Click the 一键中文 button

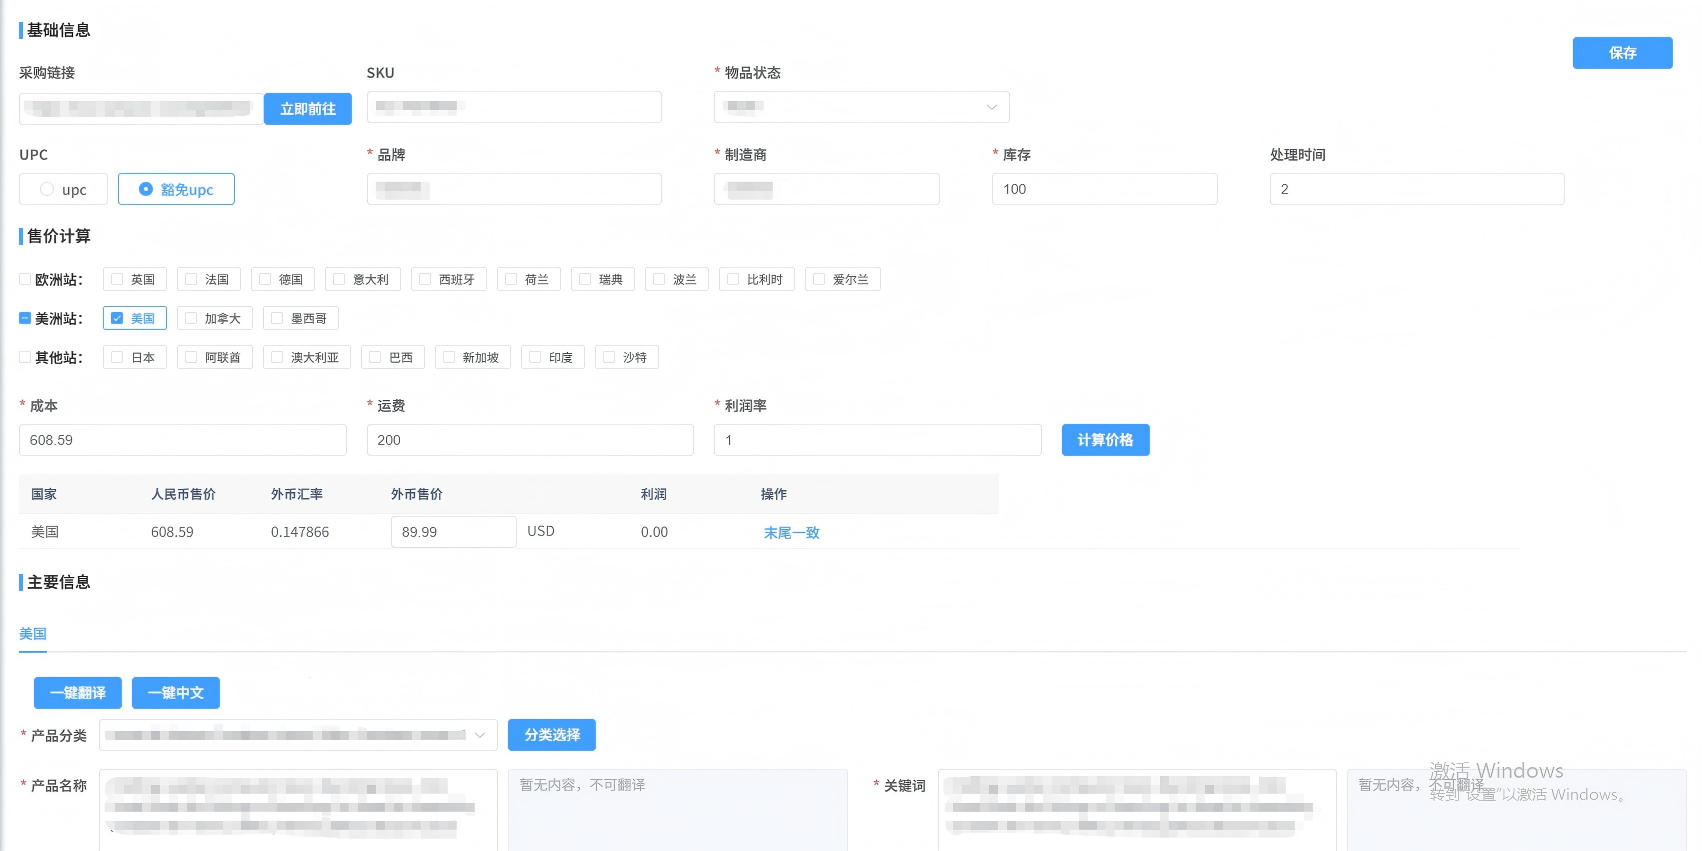[176, 693]
